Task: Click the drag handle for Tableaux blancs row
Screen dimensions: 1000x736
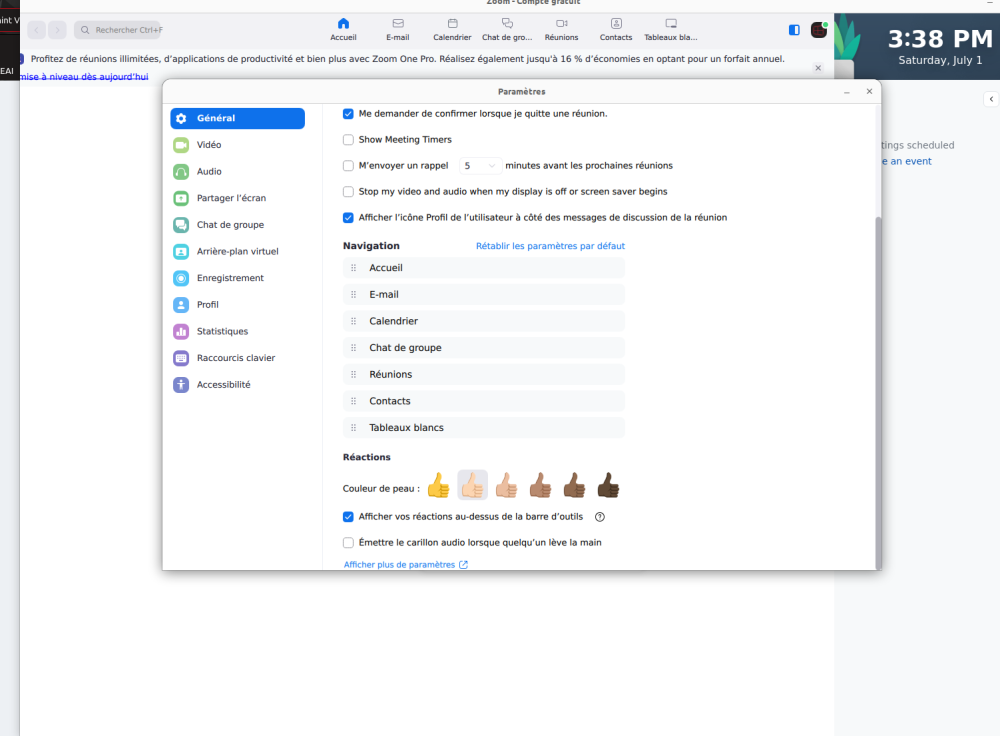Action: tap(353, 428)
